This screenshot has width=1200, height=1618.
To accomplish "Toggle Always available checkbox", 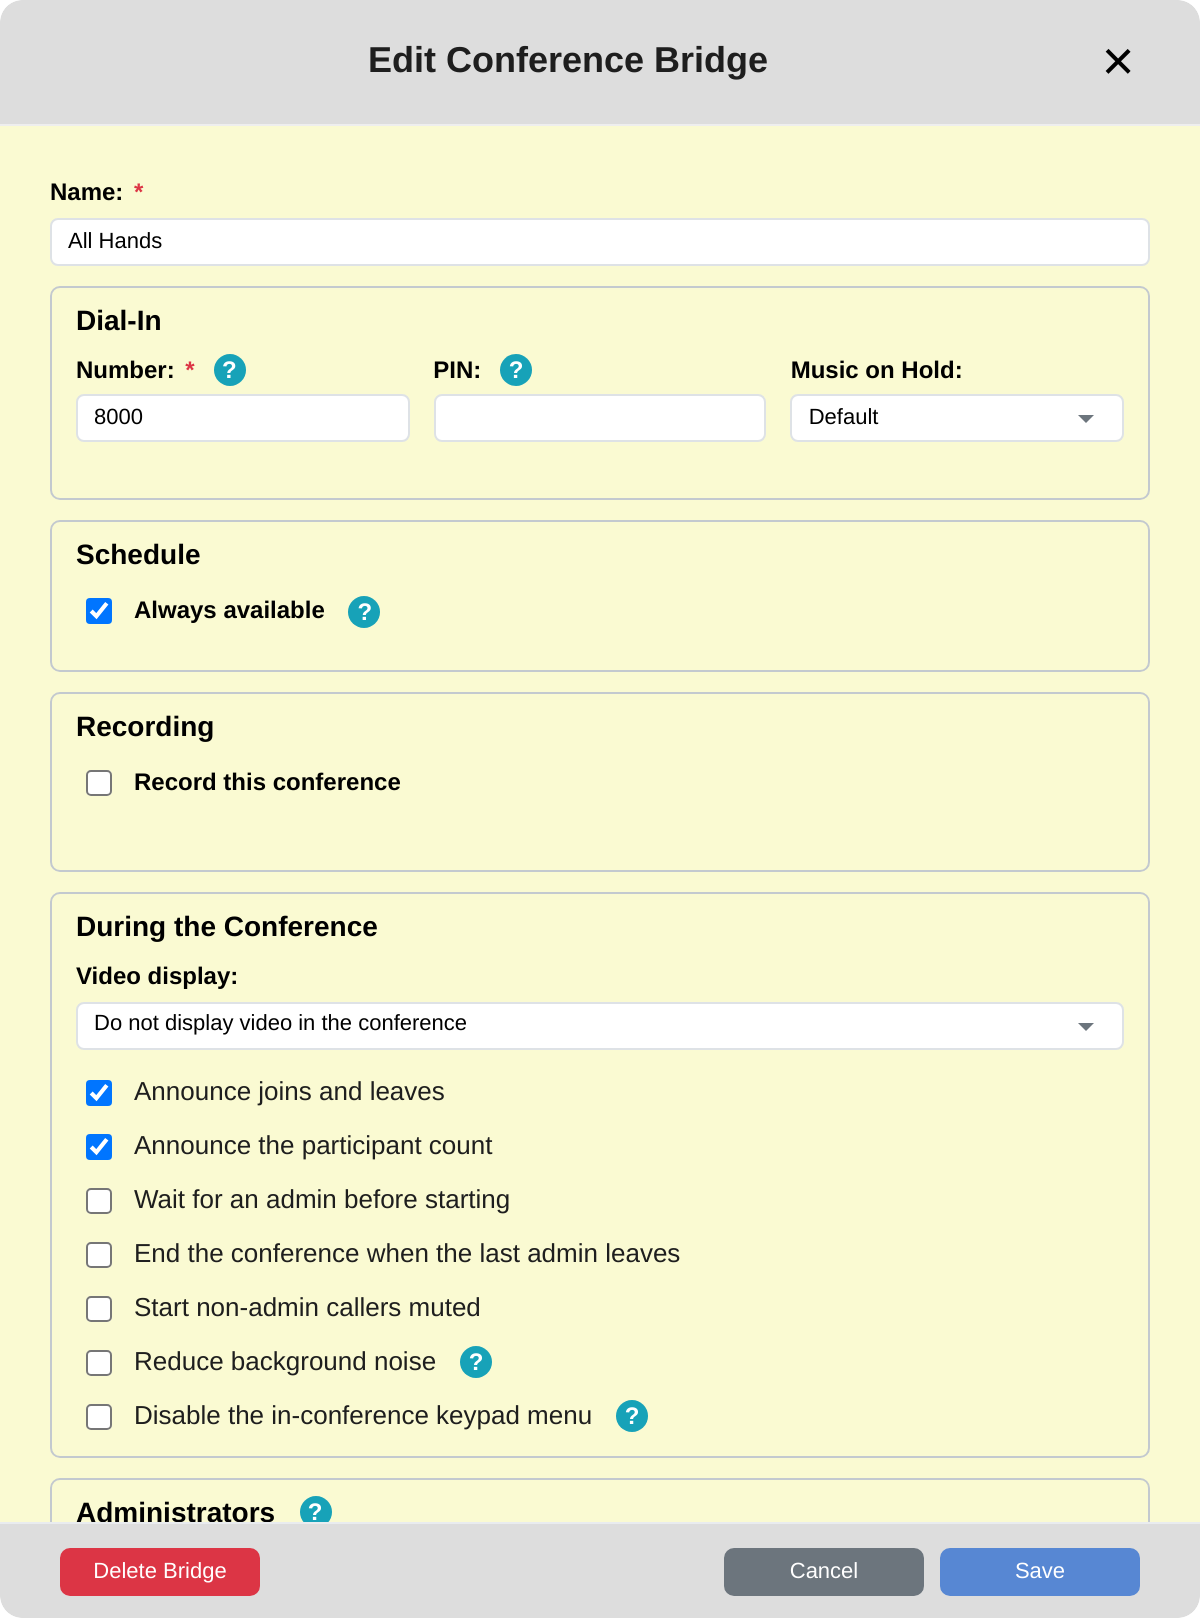I will [x=99, y=611].
